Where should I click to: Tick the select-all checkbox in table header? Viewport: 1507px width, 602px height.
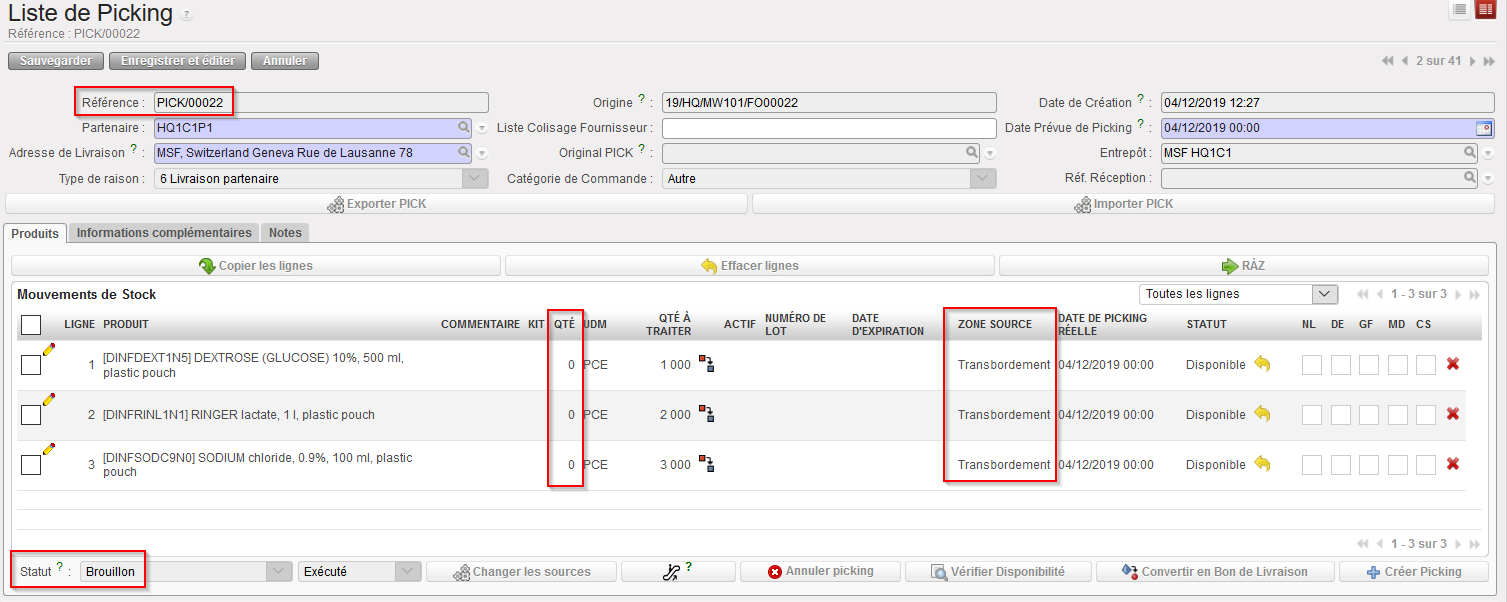31,324
